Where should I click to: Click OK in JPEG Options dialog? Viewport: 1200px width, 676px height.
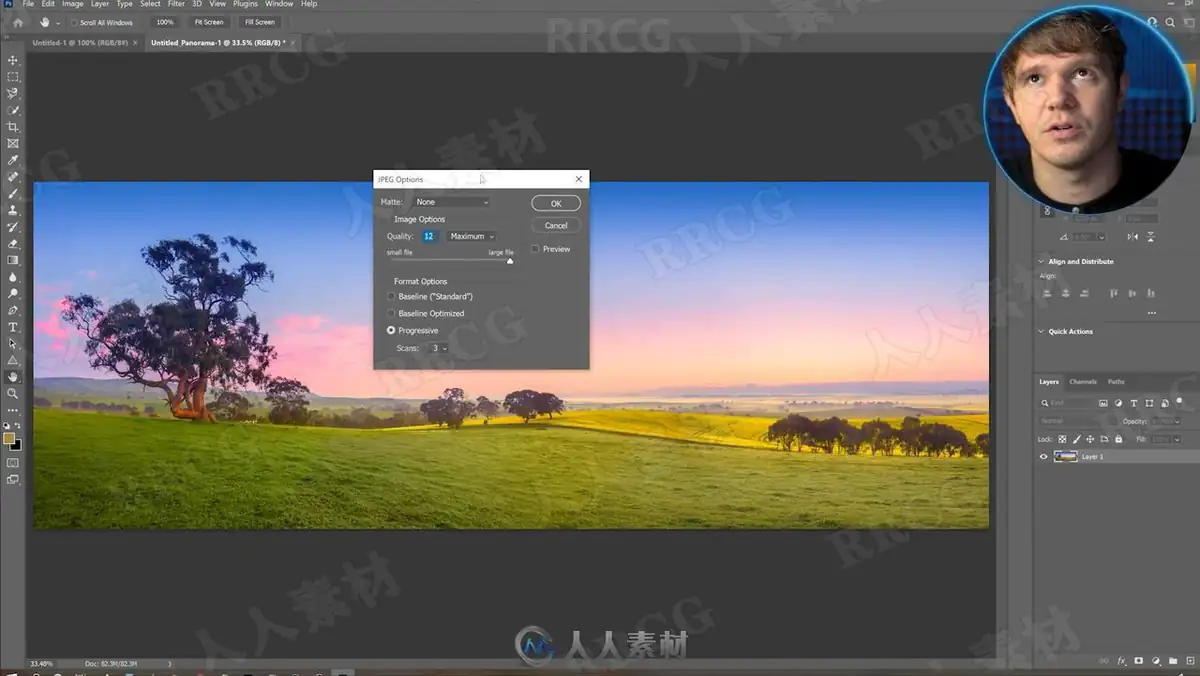click(556, 203)
